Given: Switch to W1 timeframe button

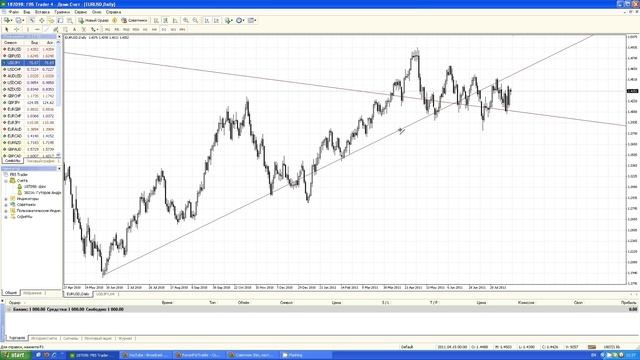Looking at the screenshot, I should 173,29.
